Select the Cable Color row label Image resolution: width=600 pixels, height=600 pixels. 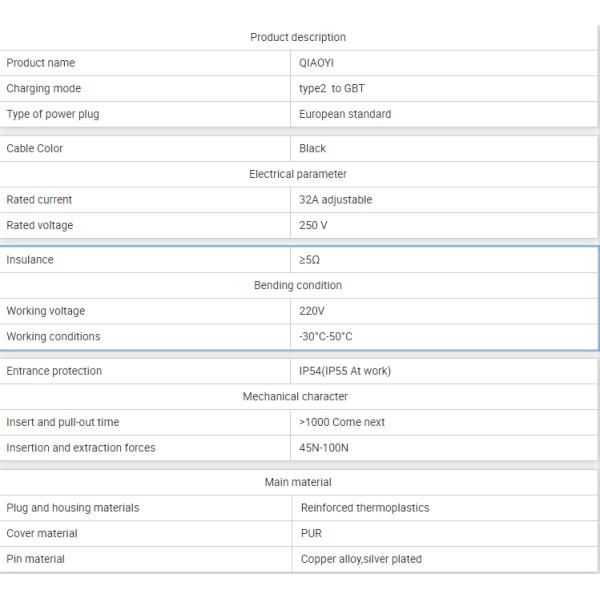tap(34, 149)
